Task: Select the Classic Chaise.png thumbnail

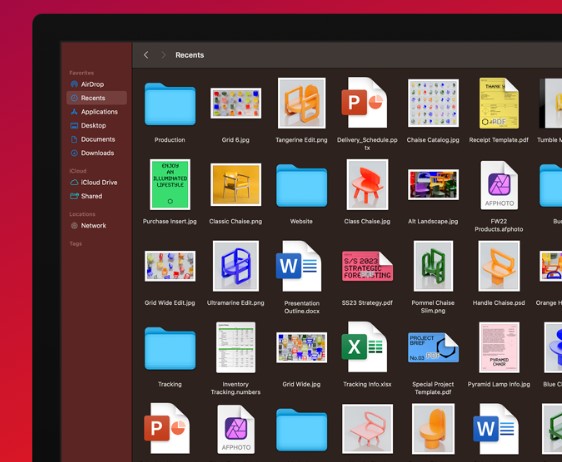Action: point(235,185)
